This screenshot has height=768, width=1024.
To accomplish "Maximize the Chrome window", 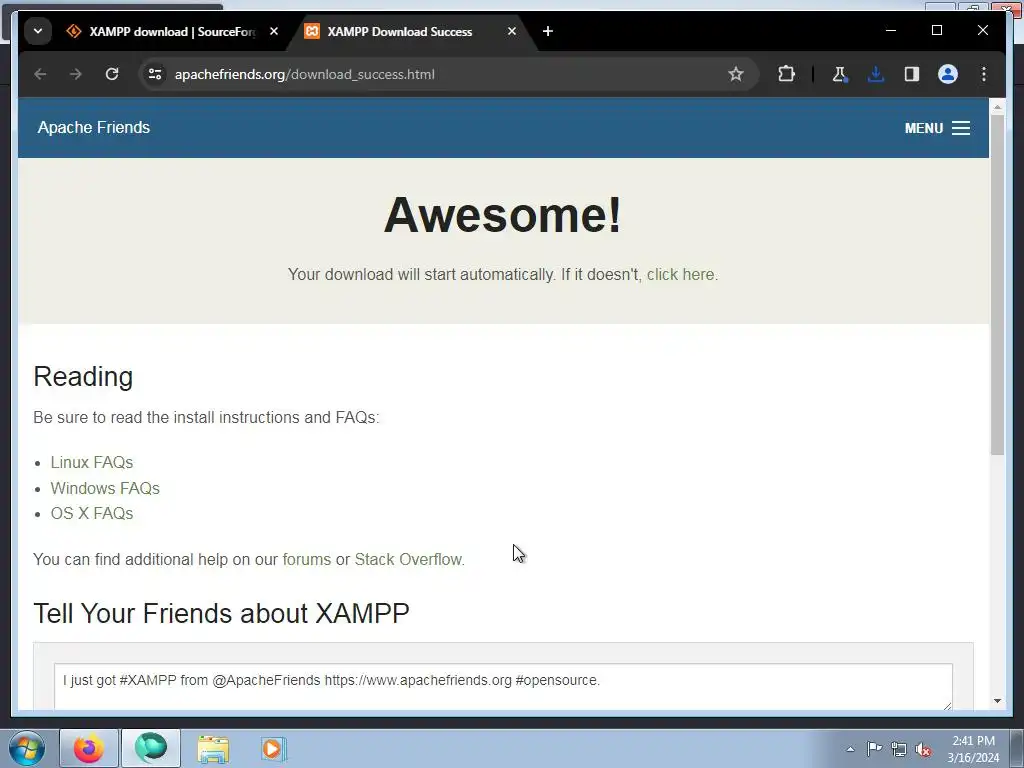I will point(936,30).
